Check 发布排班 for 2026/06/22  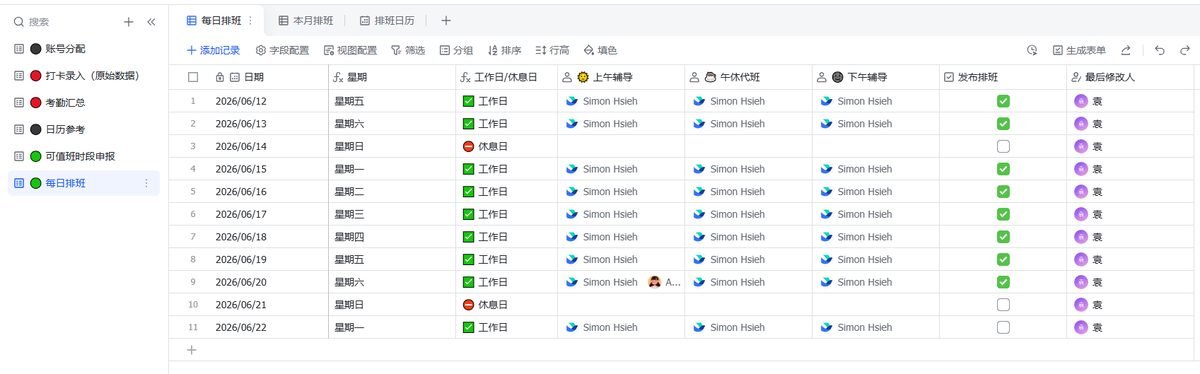point(1003,327)
